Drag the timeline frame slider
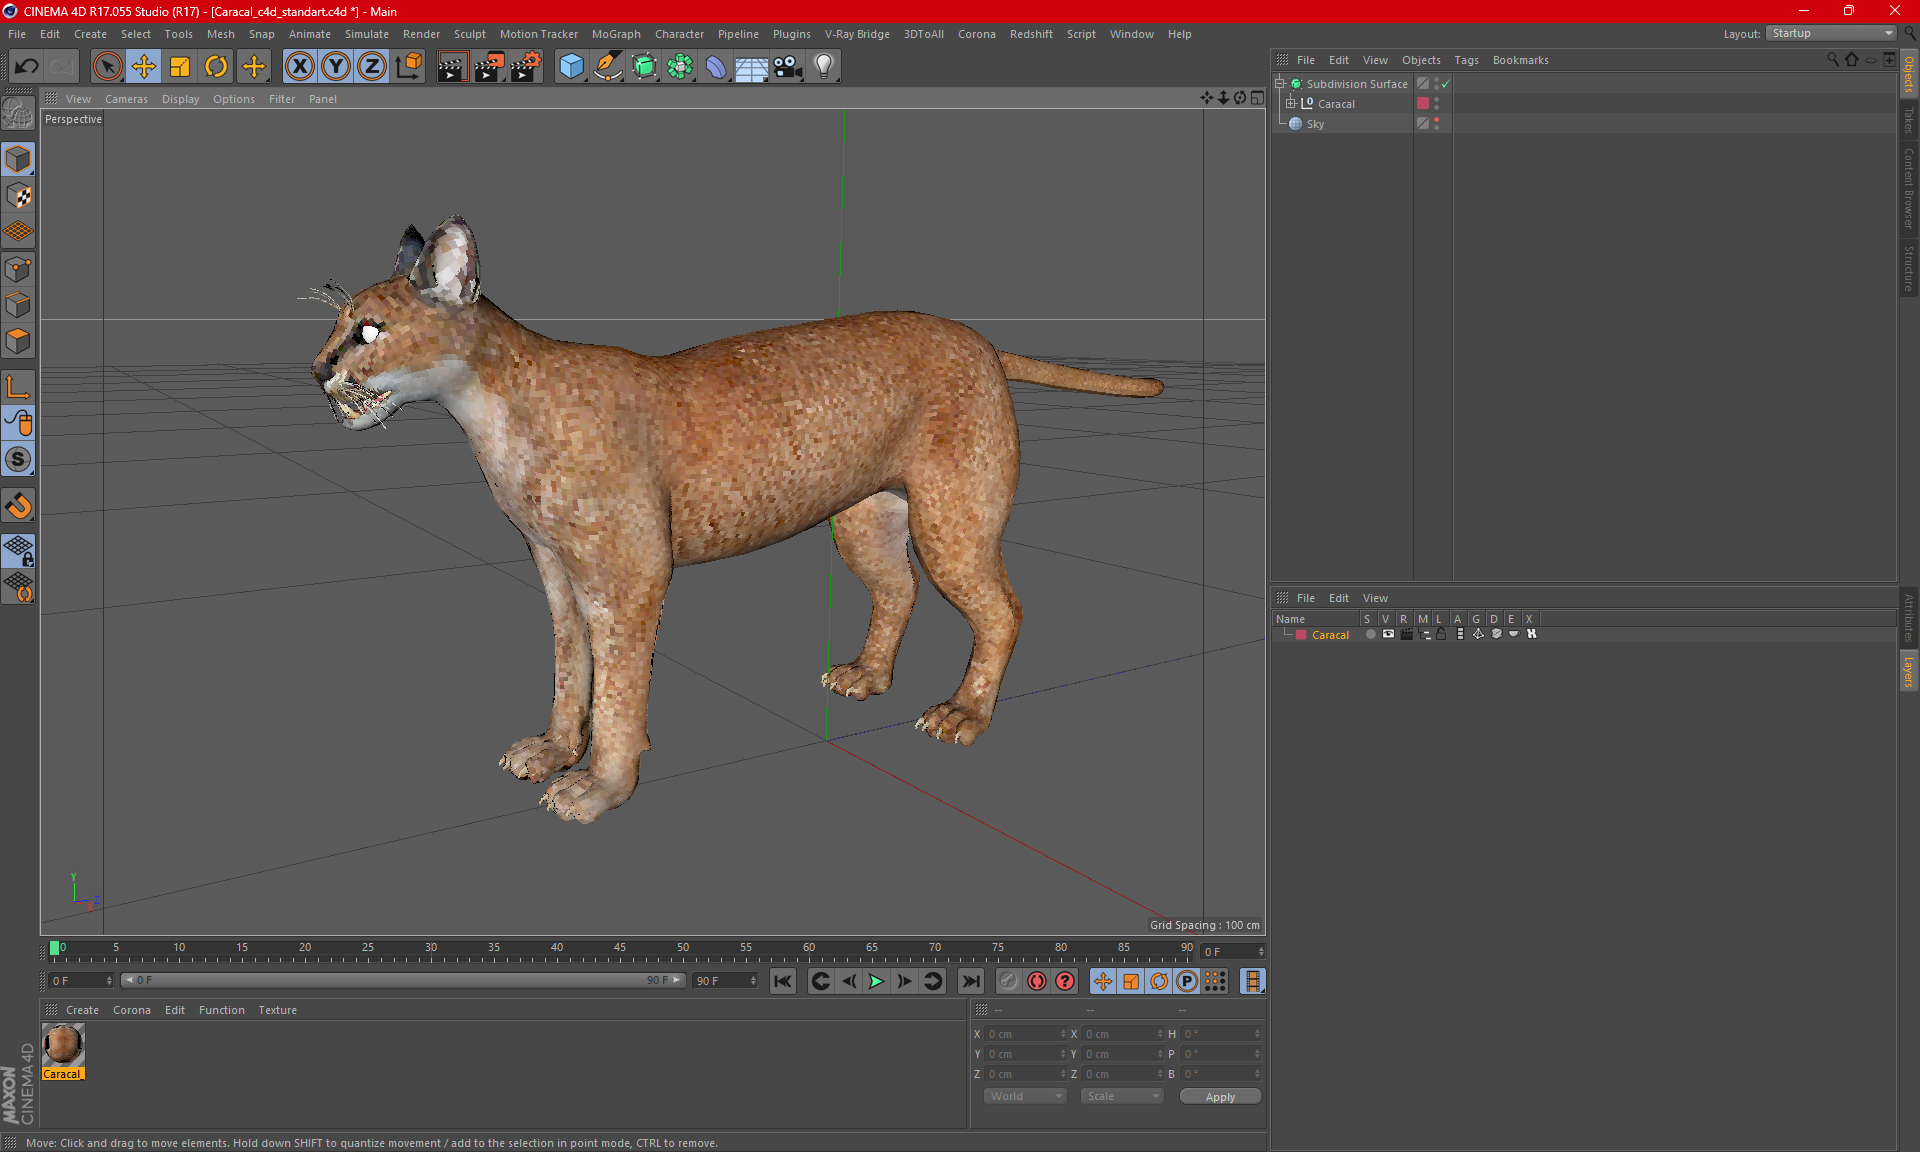Screen dimensions: 1920x1152 (56, 949)
